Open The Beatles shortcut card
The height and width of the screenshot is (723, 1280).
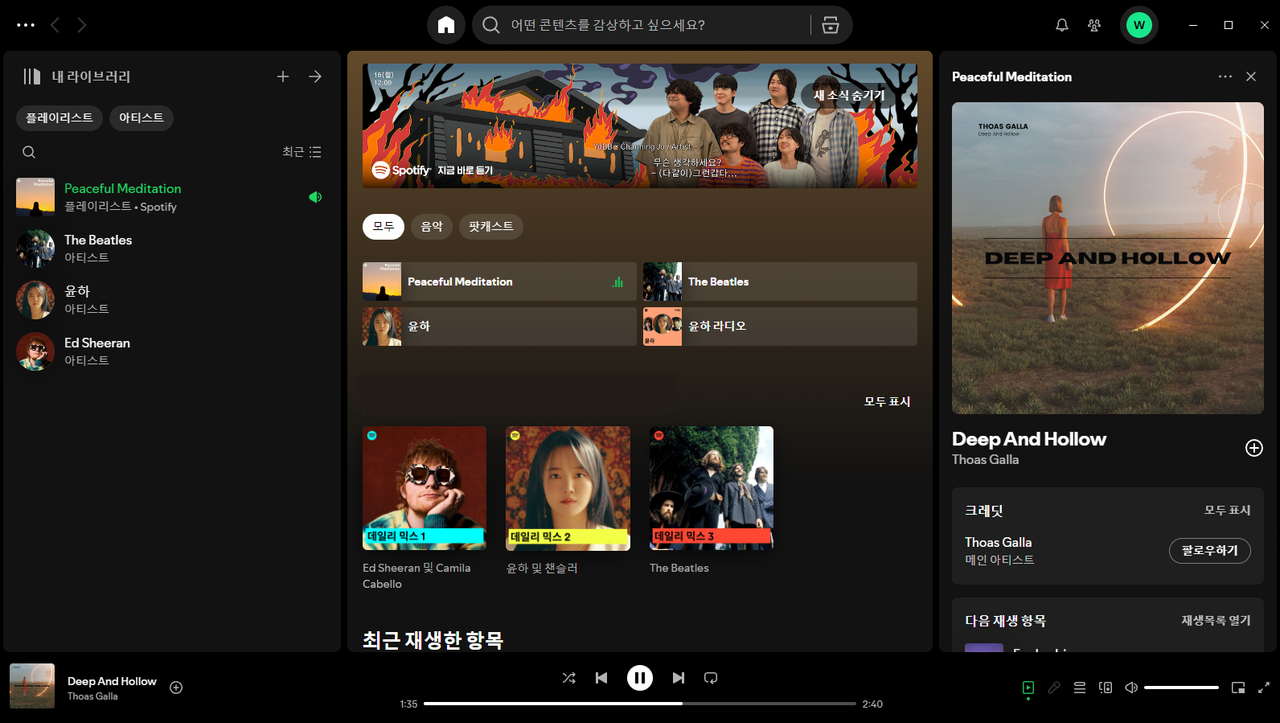(780, 282)
